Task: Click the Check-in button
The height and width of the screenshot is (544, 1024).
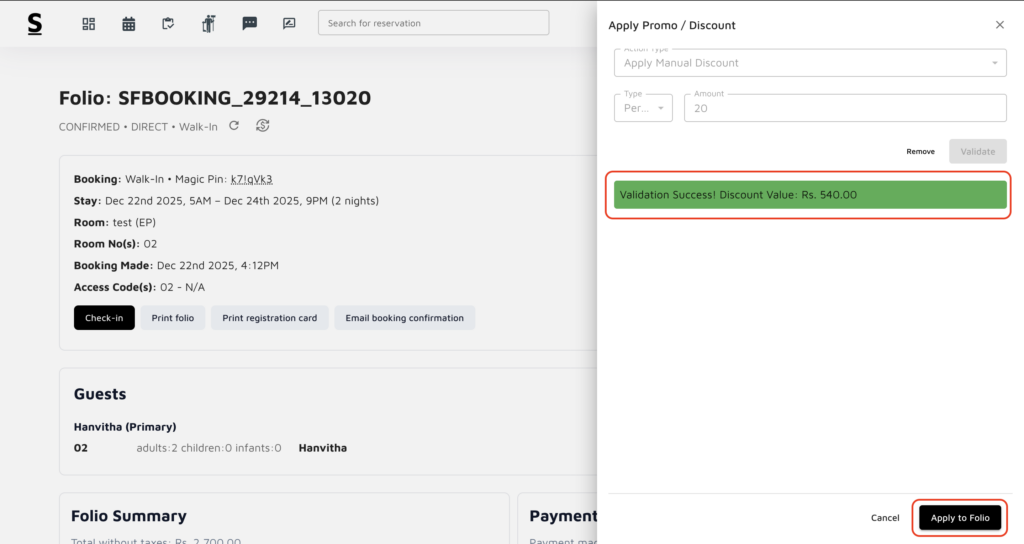Action: coord(104,318)
